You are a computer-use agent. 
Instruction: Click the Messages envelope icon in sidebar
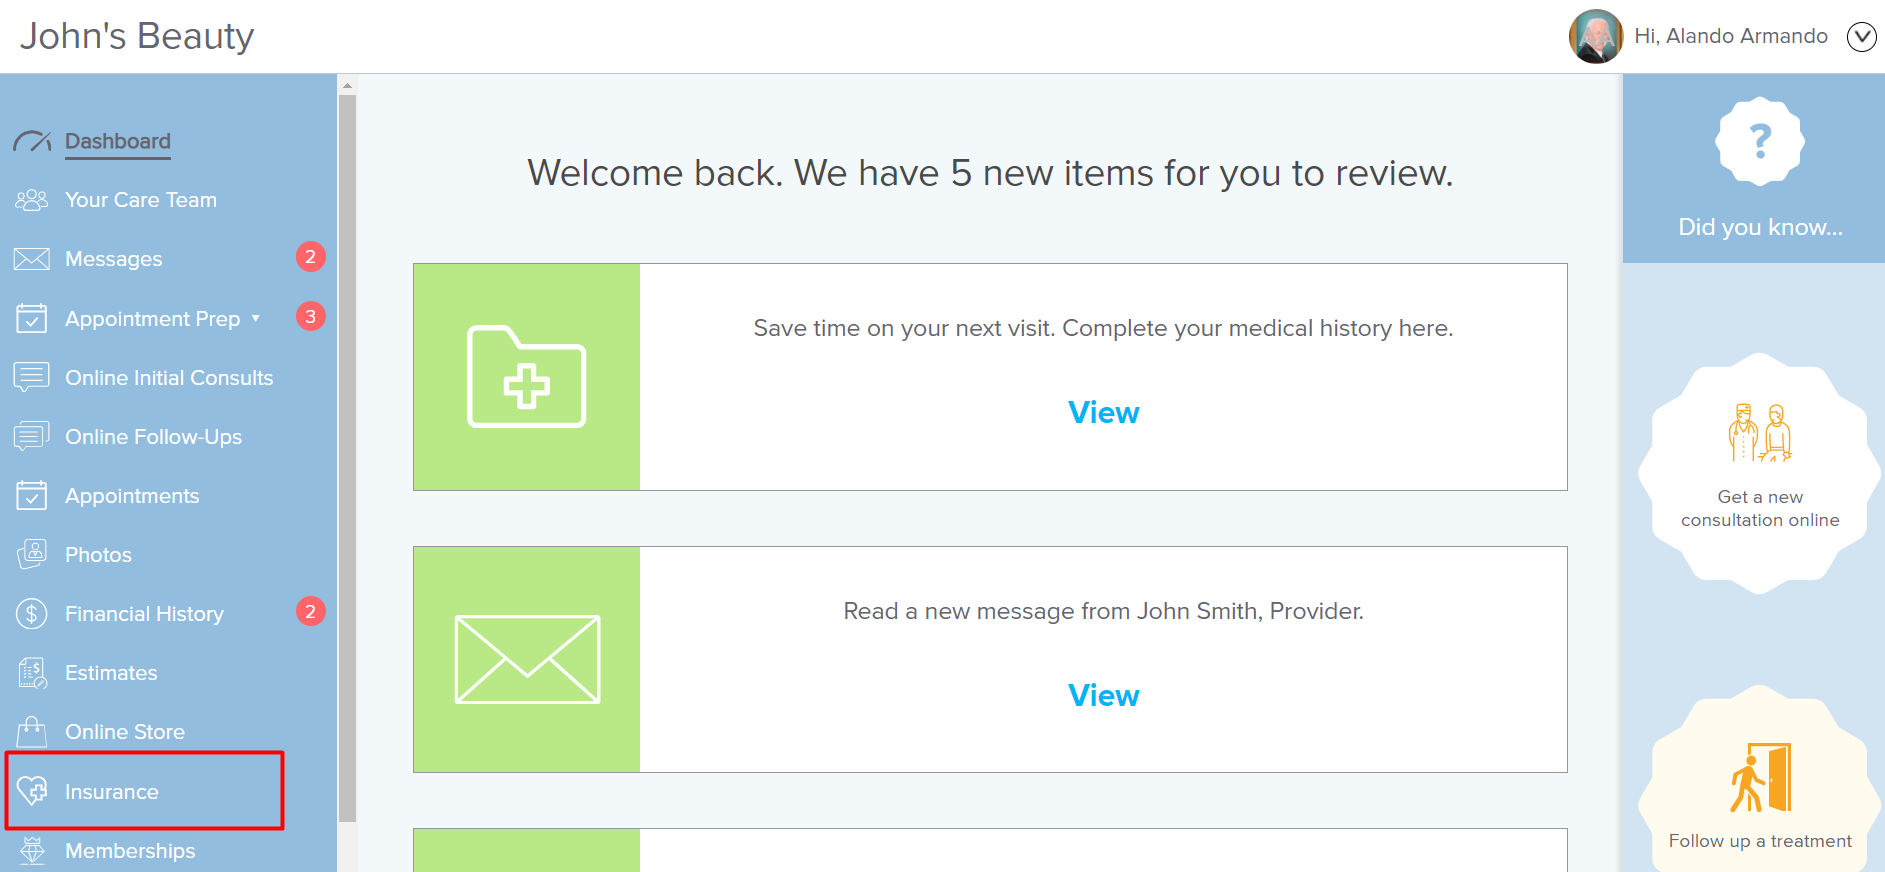click(32, 259)
